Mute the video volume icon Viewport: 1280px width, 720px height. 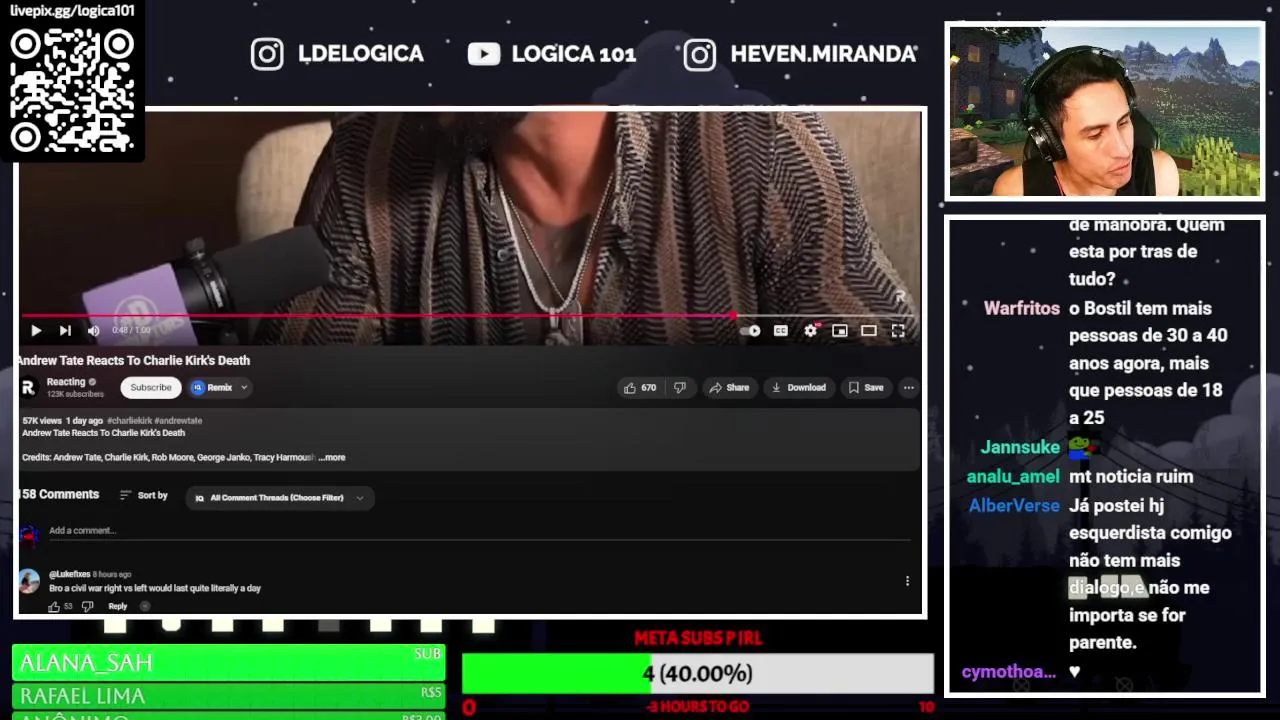pyautogui.click(x=93, y=331)
